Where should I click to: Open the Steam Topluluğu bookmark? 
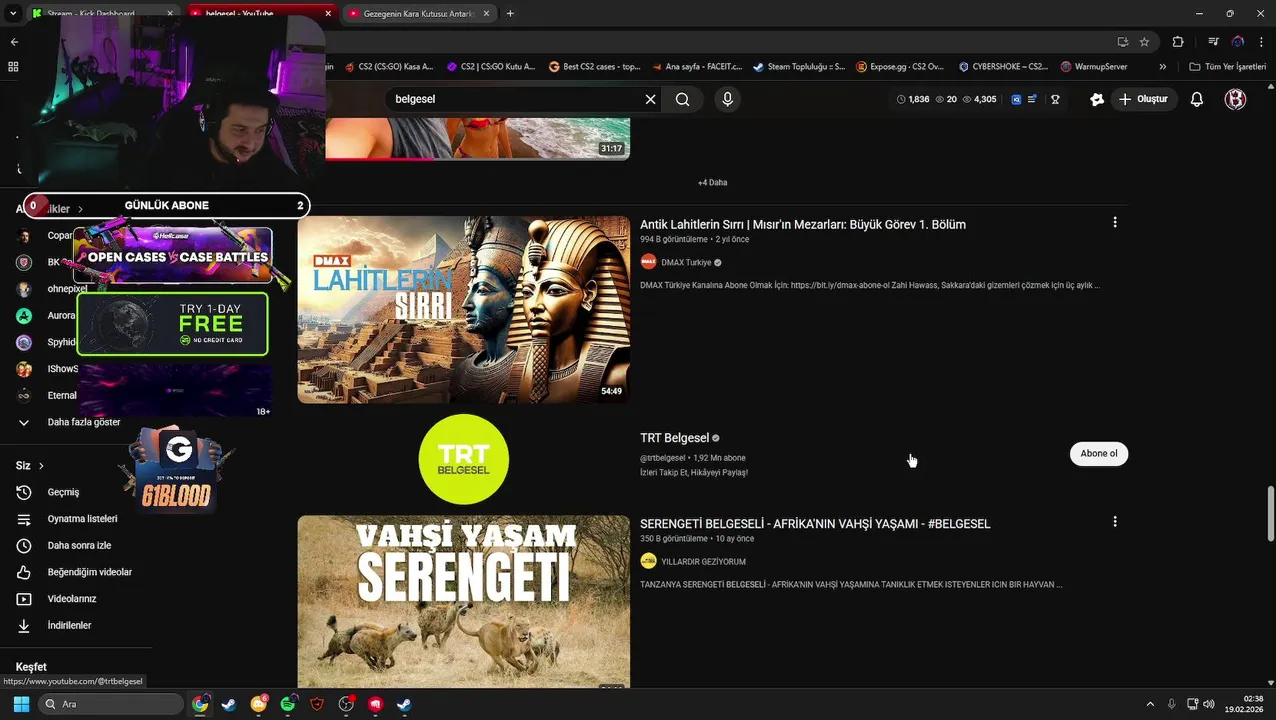click(799, 67)
